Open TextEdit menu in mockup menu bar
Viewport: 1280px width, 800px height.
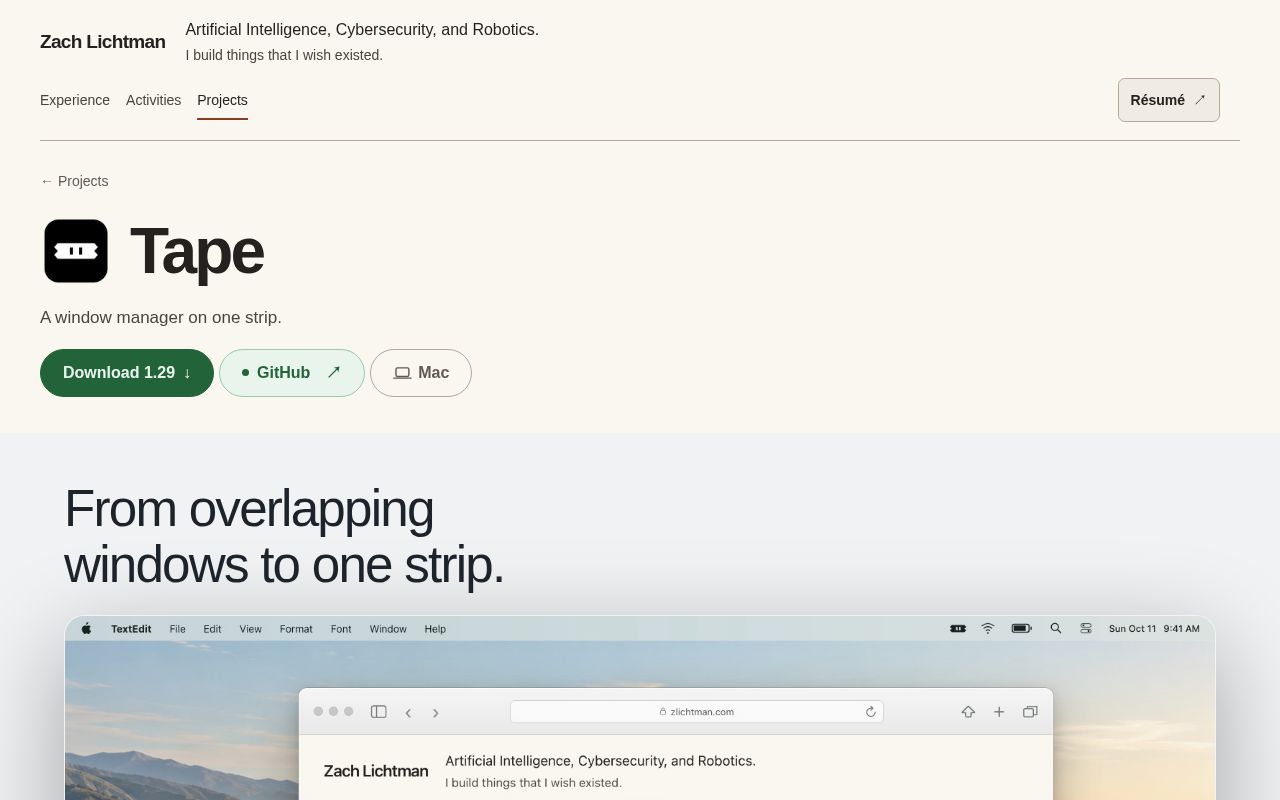point(131,629)
